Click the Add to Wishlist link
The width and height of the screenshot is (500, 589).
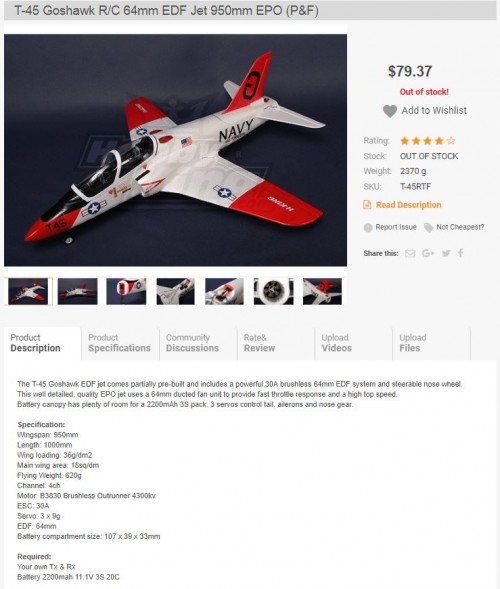[434, 110]
